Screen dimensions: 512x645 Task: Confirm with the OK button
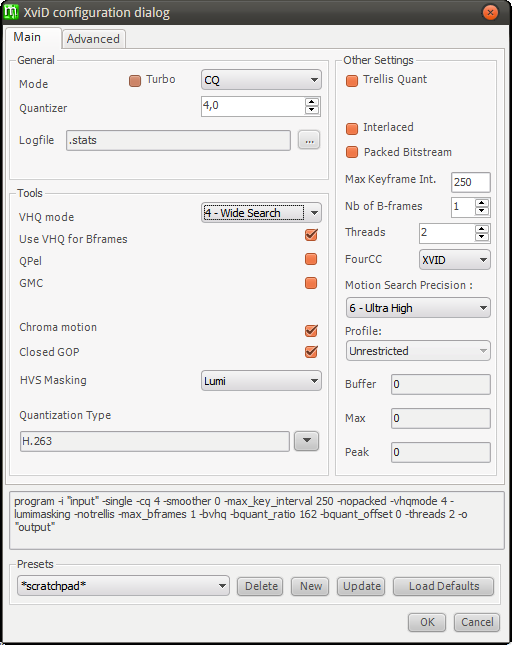[x=427, y=622]
